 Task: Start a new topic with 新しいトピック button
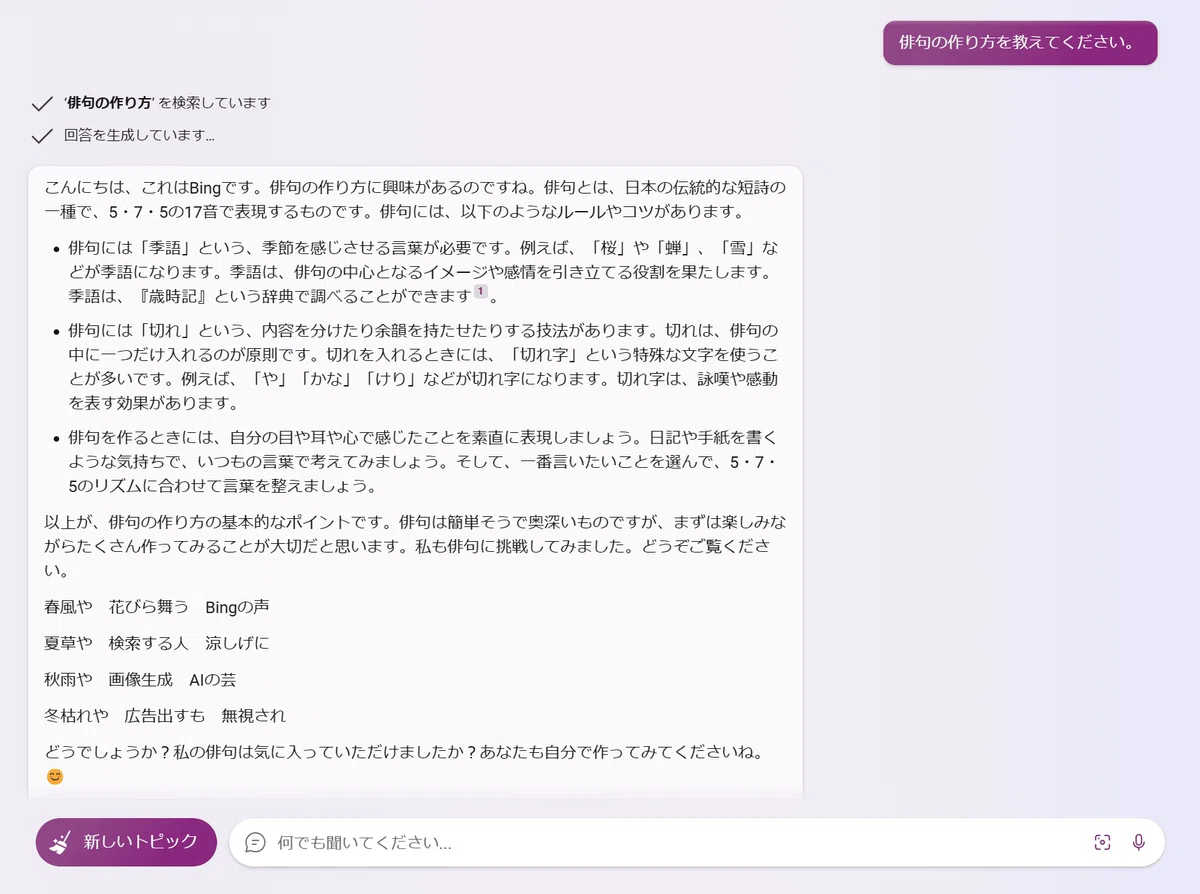point(126,842)
